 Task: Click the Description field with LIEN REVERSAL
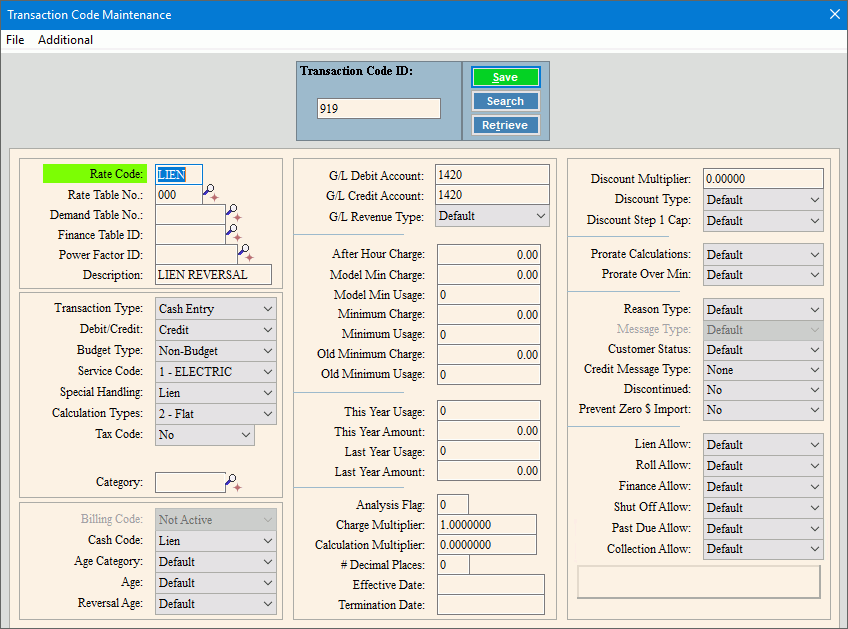pyautogui.click(x=214, y=275)
